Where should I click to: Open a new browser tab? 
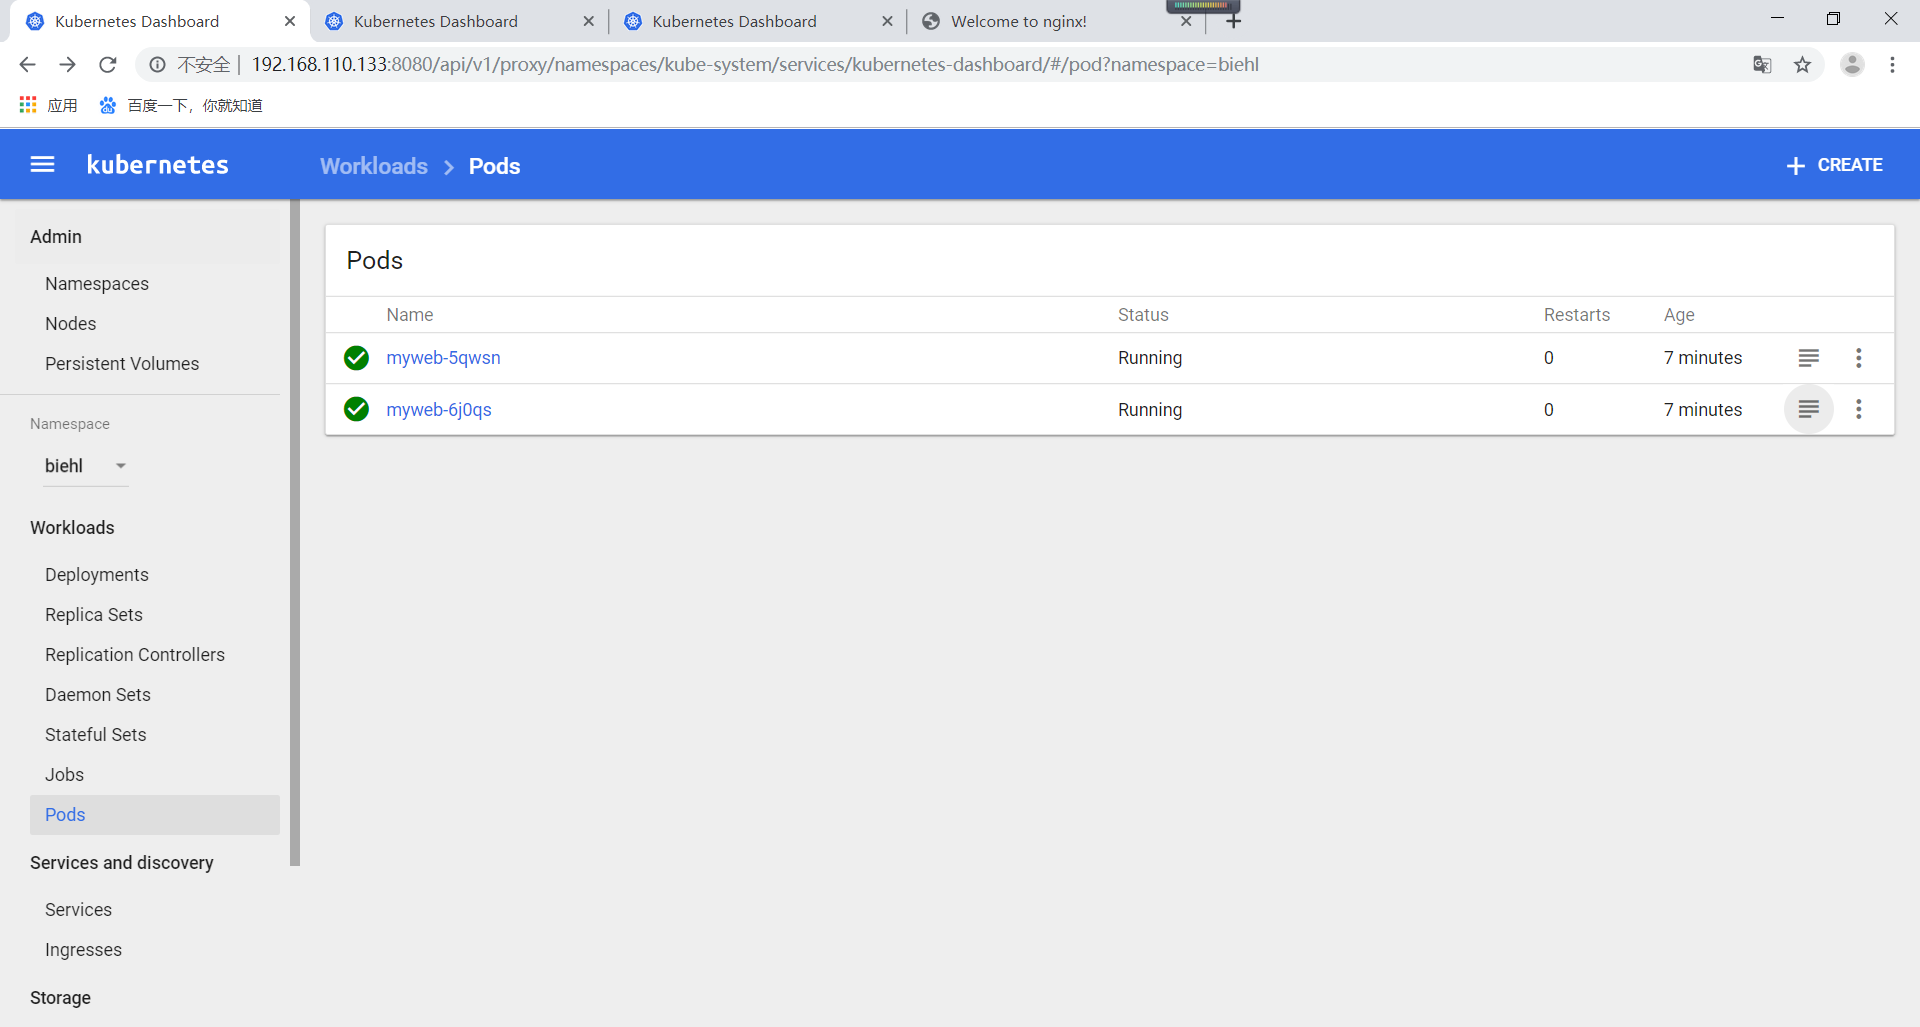coord(1233,21)
